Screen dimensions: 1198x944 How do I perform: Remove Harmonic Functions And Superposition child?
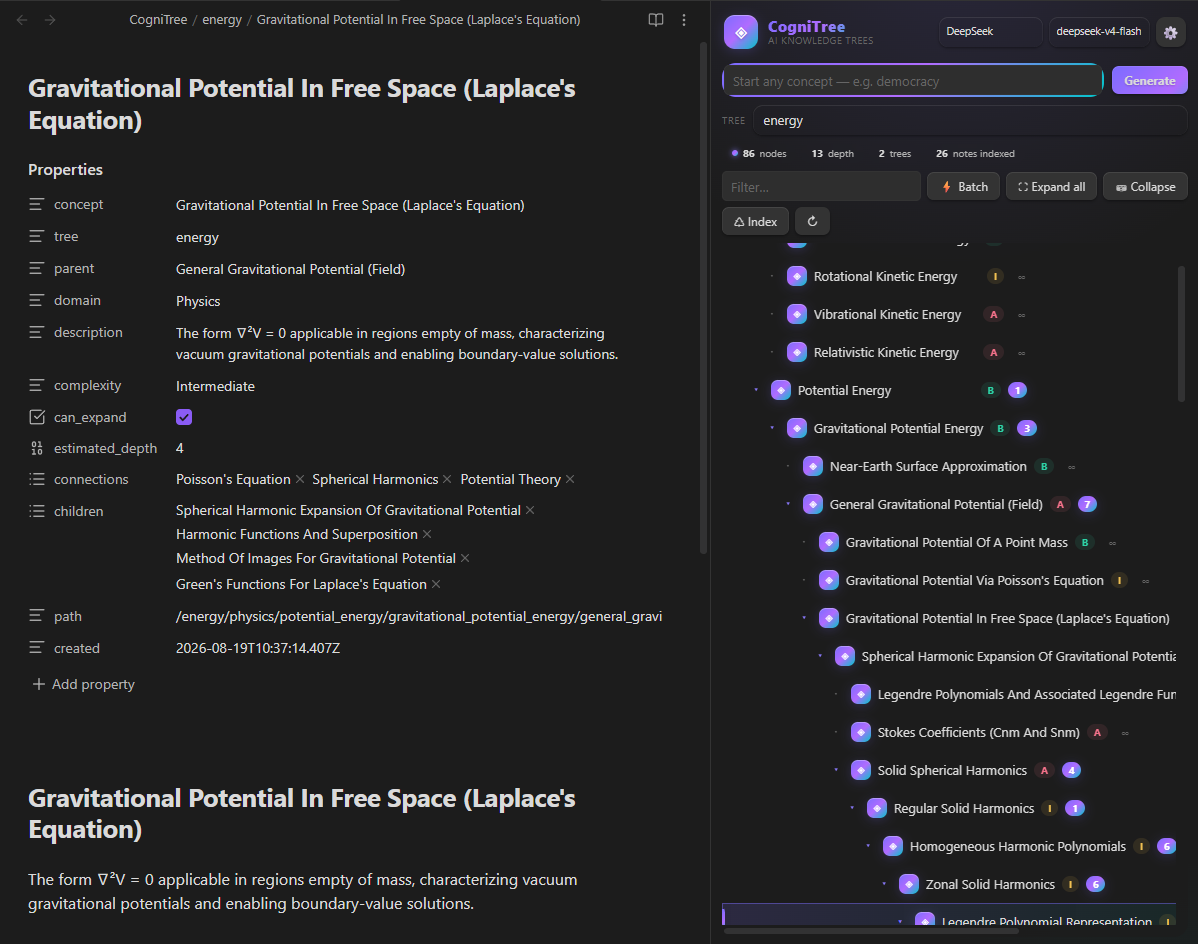pyautogui.click(x=427, y=534)
